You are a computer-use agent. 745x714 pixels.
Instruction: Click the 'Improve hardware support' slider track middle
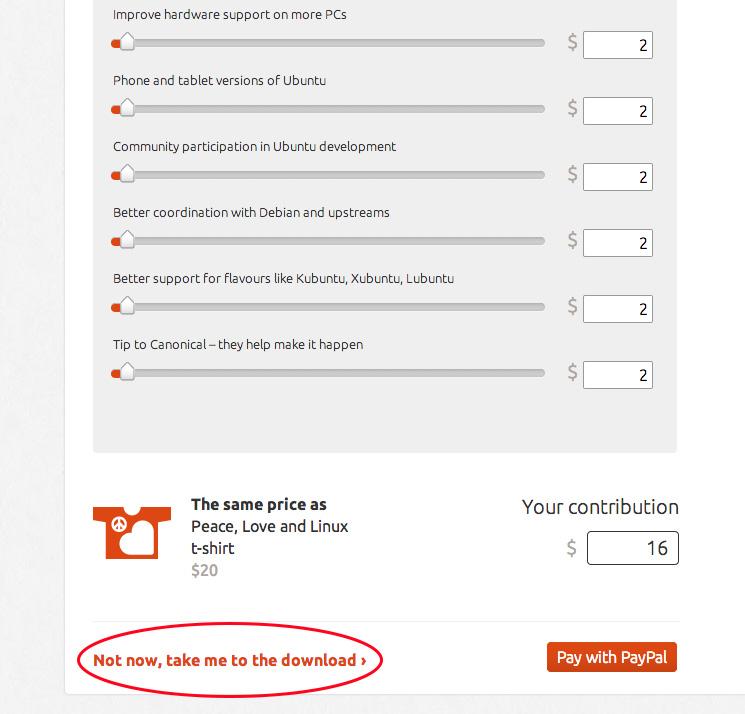pyautogui.click(x=329, y=43)
